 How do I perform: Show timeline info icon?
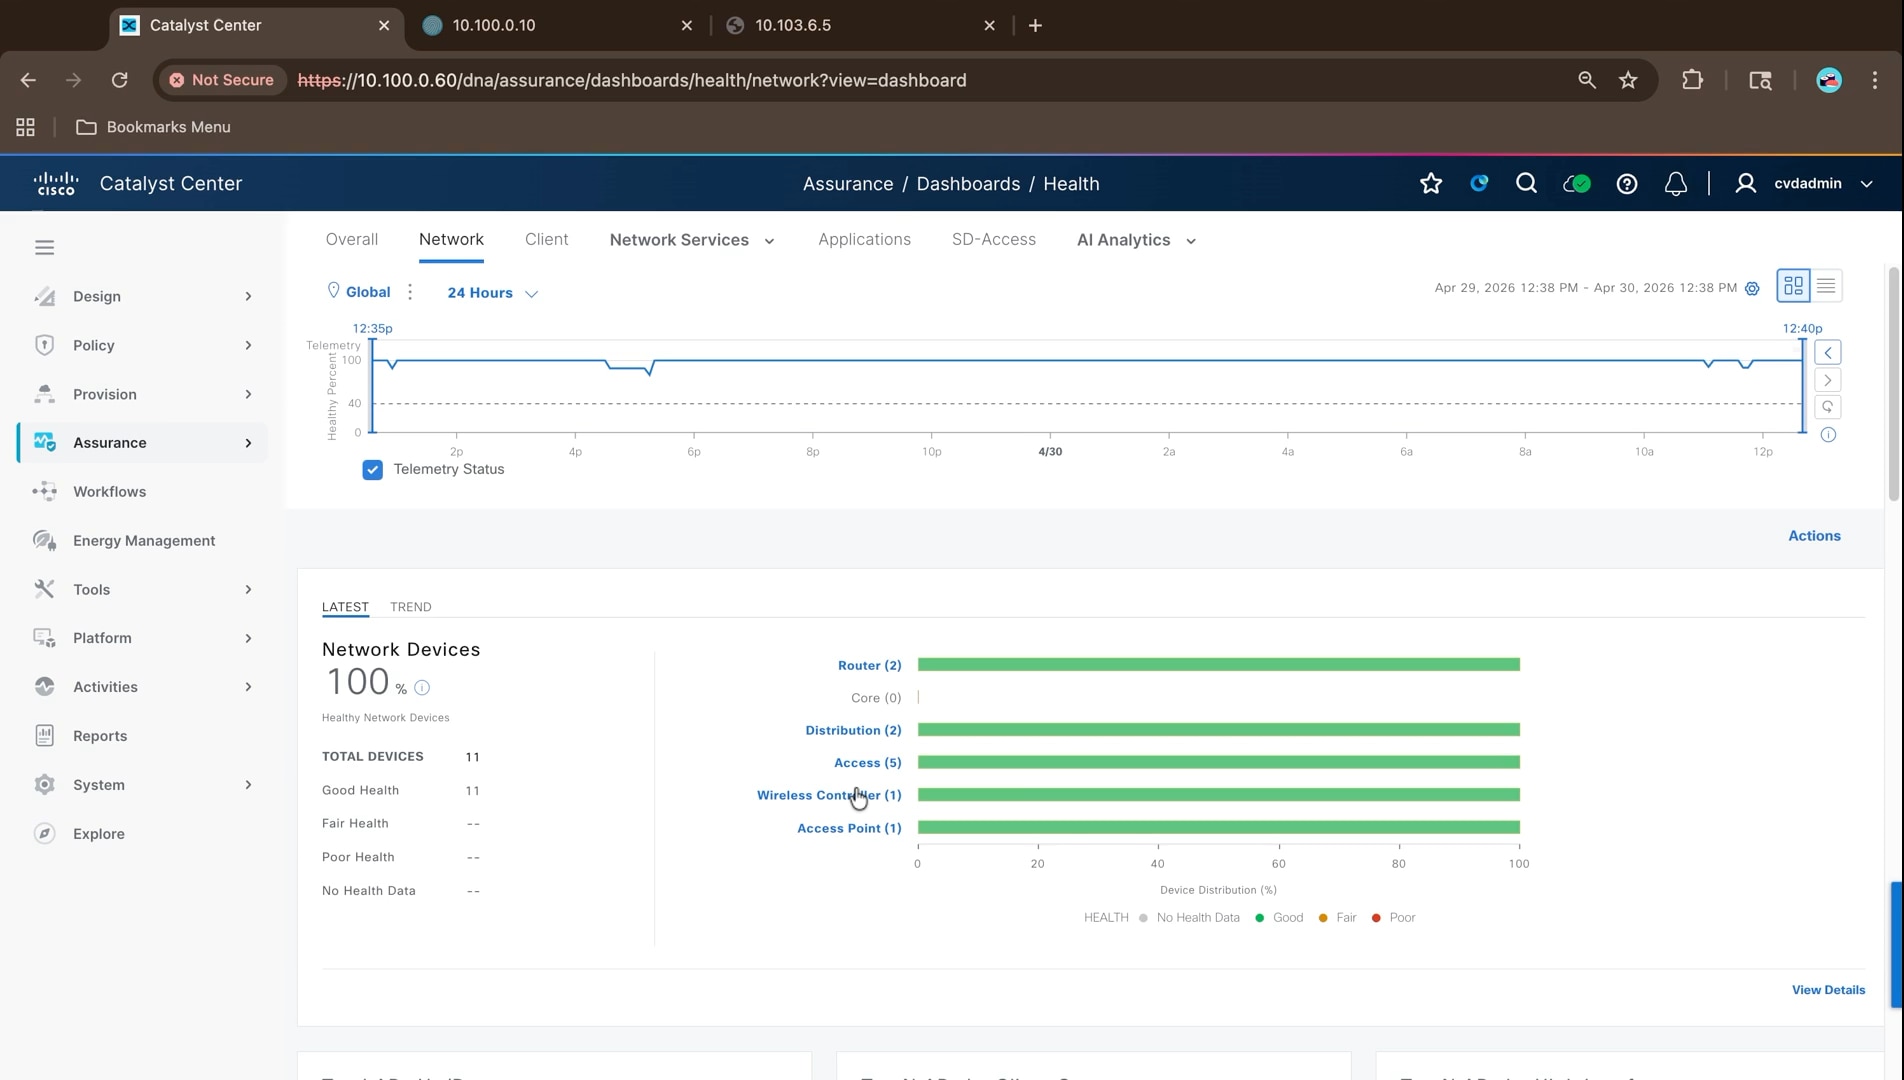tap(1828, 435)
